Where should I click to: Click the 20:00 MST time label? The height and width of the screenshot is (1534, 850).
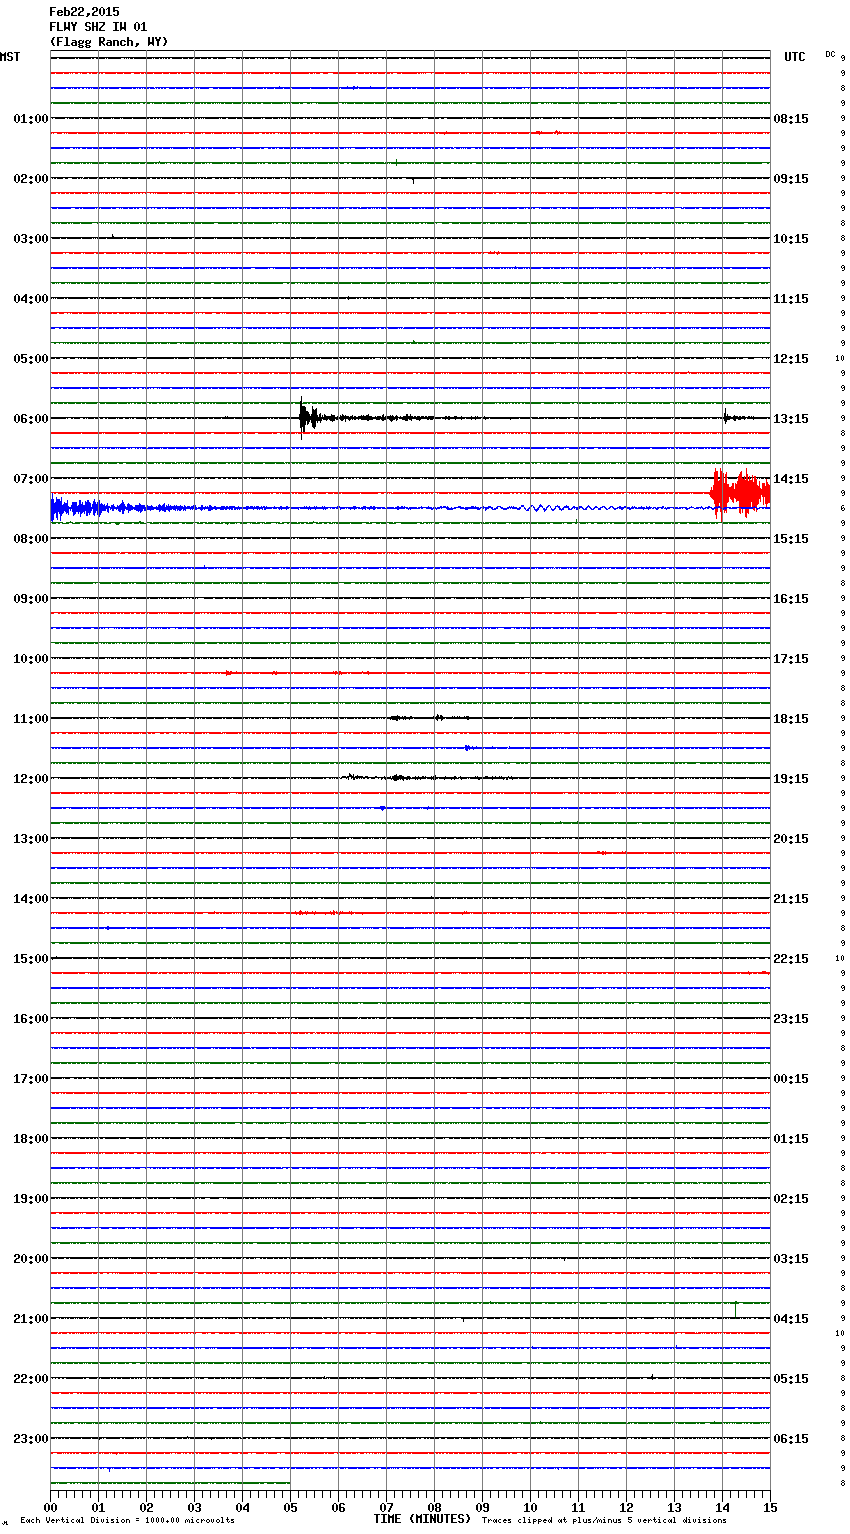click(31, 1259)
